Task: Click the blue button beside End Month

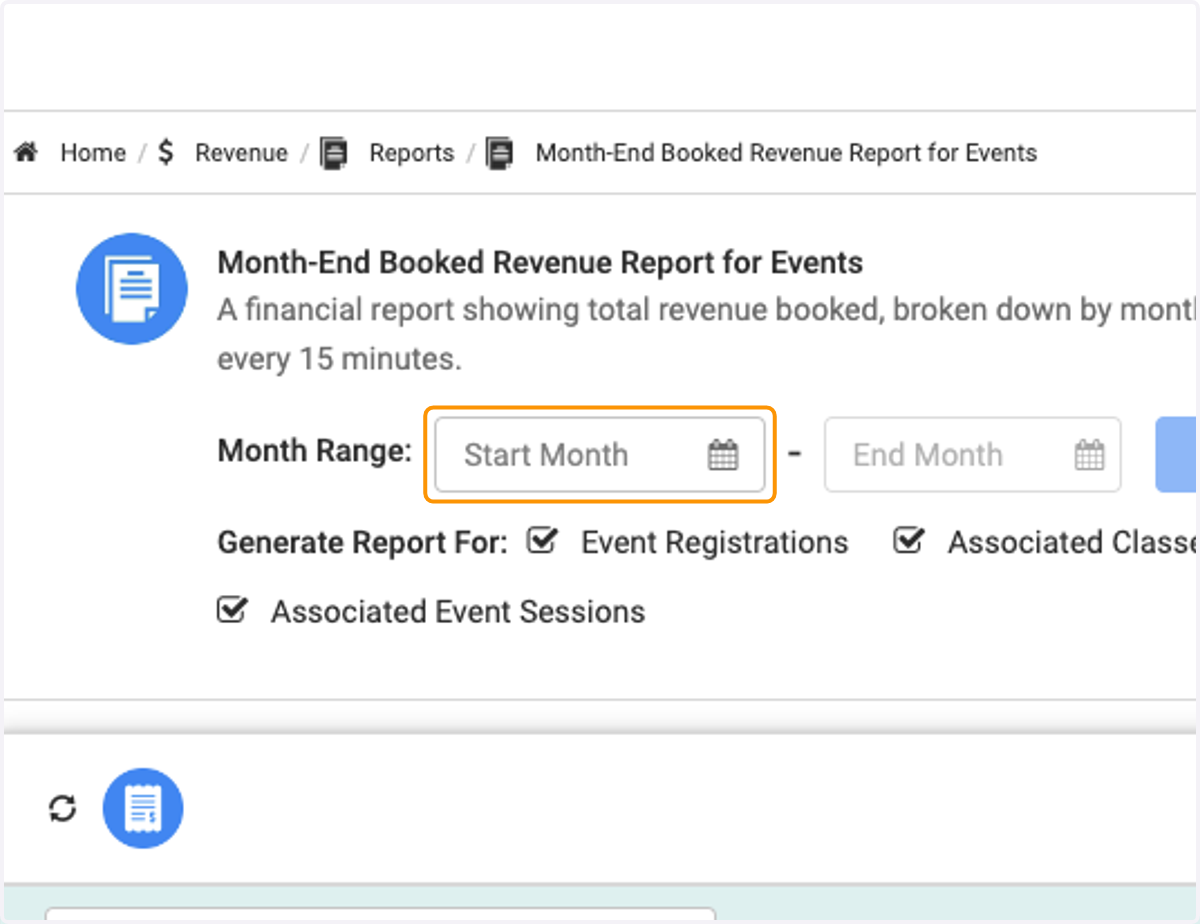Action: (x=1177, y=455)
